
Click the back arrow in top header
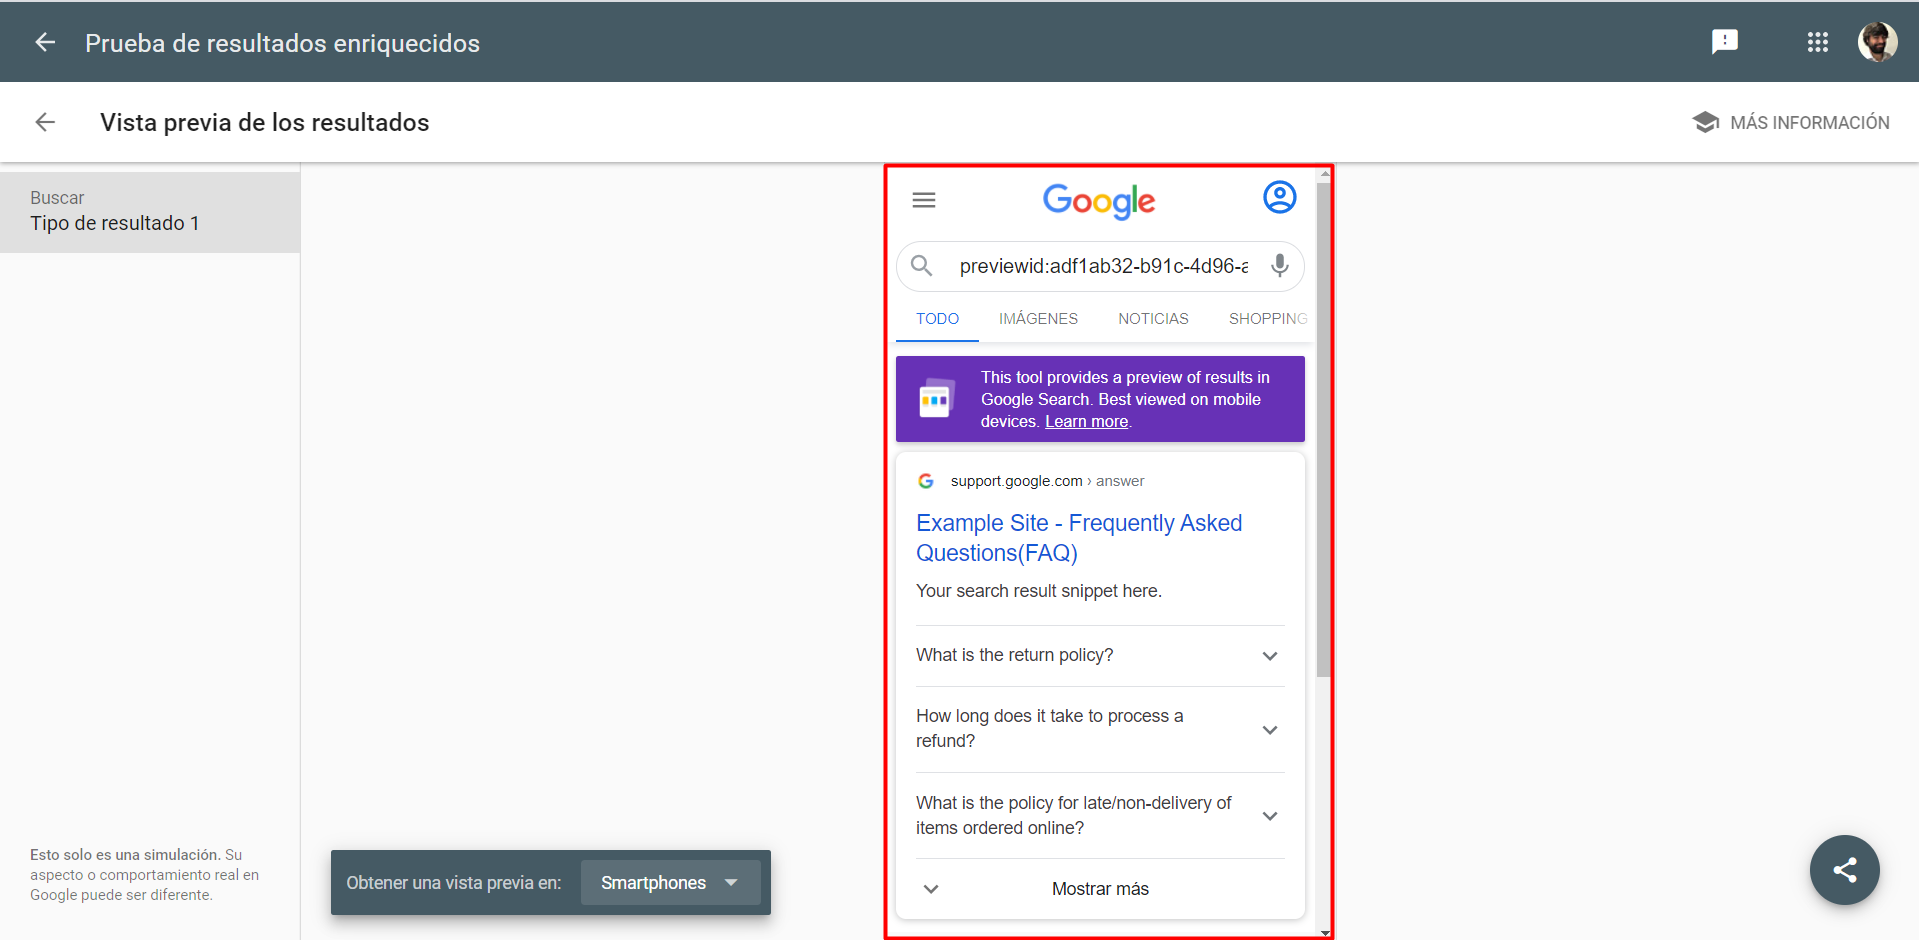[x=45, y=42]
